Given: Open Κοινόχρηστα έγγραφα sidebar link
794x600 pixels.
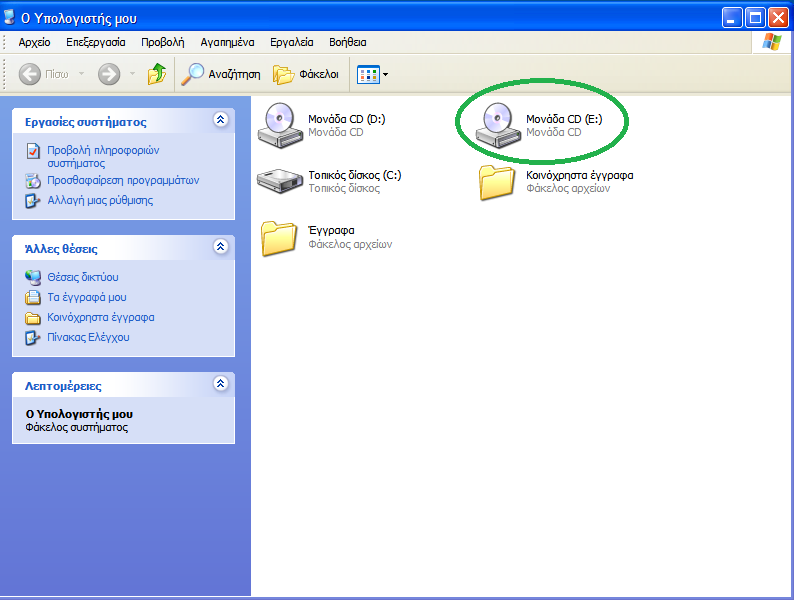Looking at the screenshot, I should pyautogui.click(x=101, y=317).
